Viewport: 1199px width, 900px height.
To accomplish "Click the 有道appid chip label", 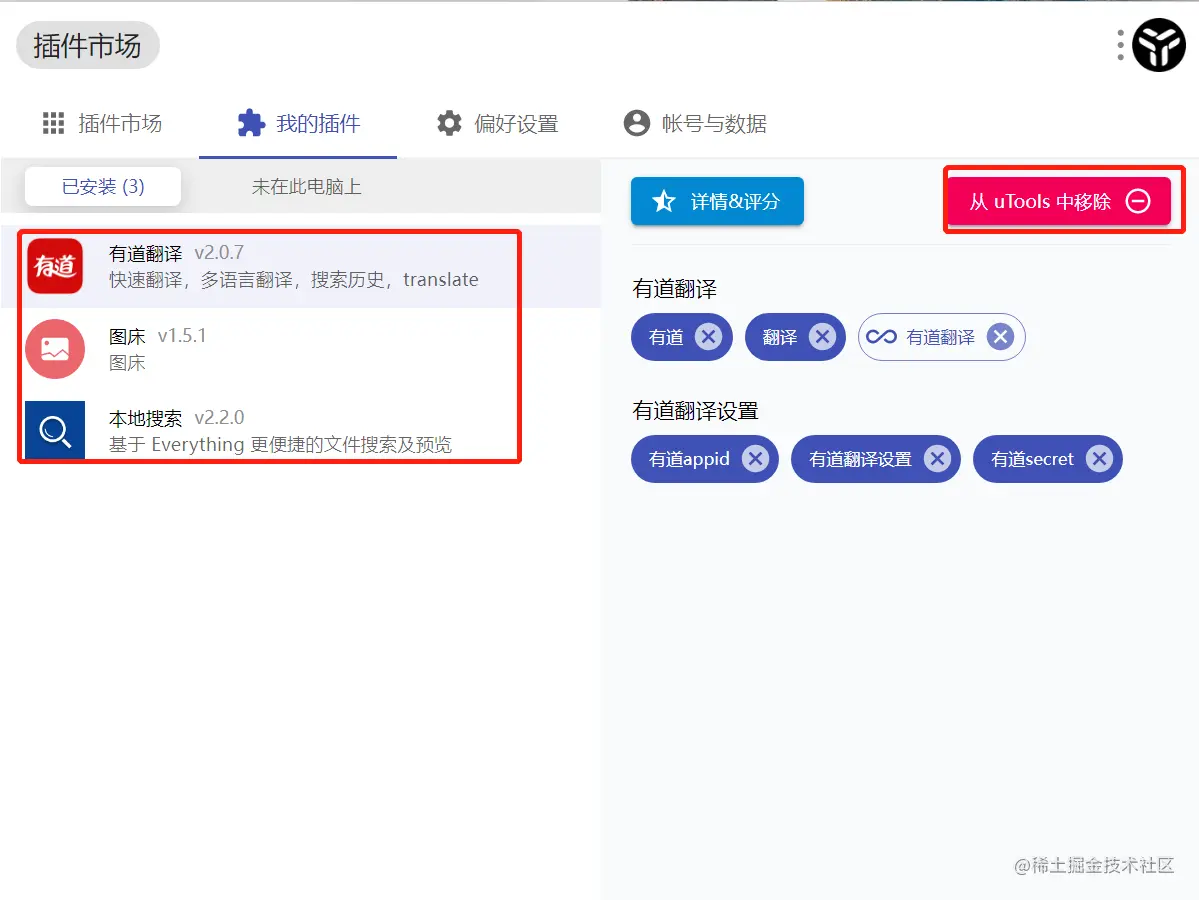I will (x=689, y=459).
